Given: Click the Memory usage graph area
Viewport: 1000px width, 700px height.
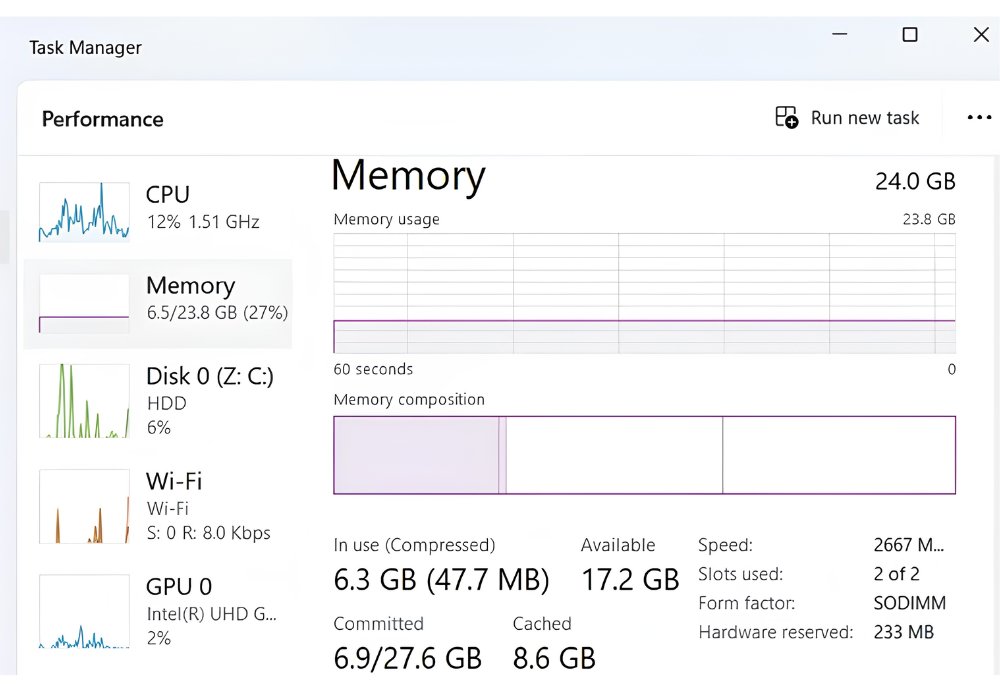Looking at the screenshot, I should coord(644,293).
